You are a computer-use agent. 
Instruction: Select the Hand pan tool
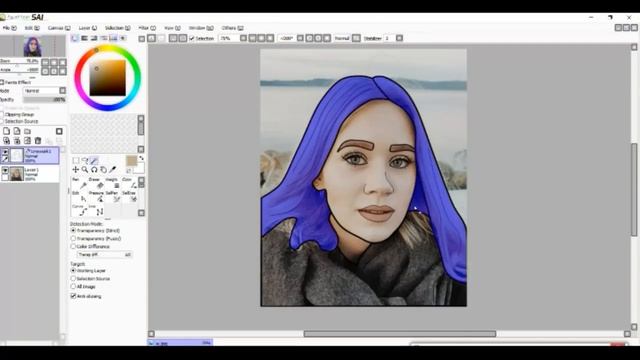click(103, 169)
